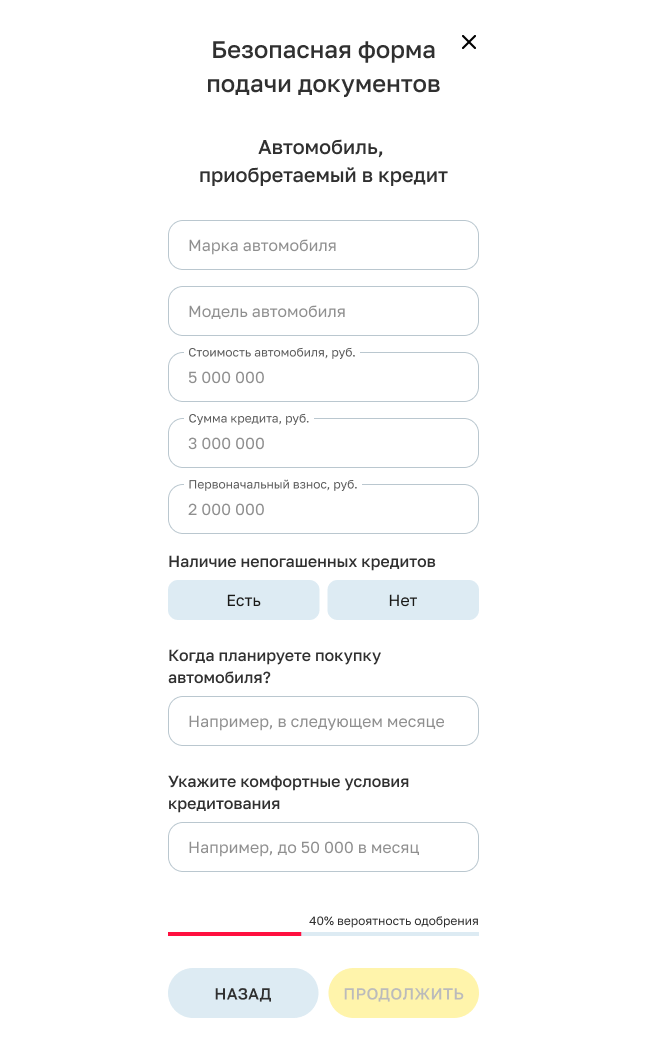Focus the Марка автомобиля field
Viewport: 647px width, 1050px height.
pos(323,245)
